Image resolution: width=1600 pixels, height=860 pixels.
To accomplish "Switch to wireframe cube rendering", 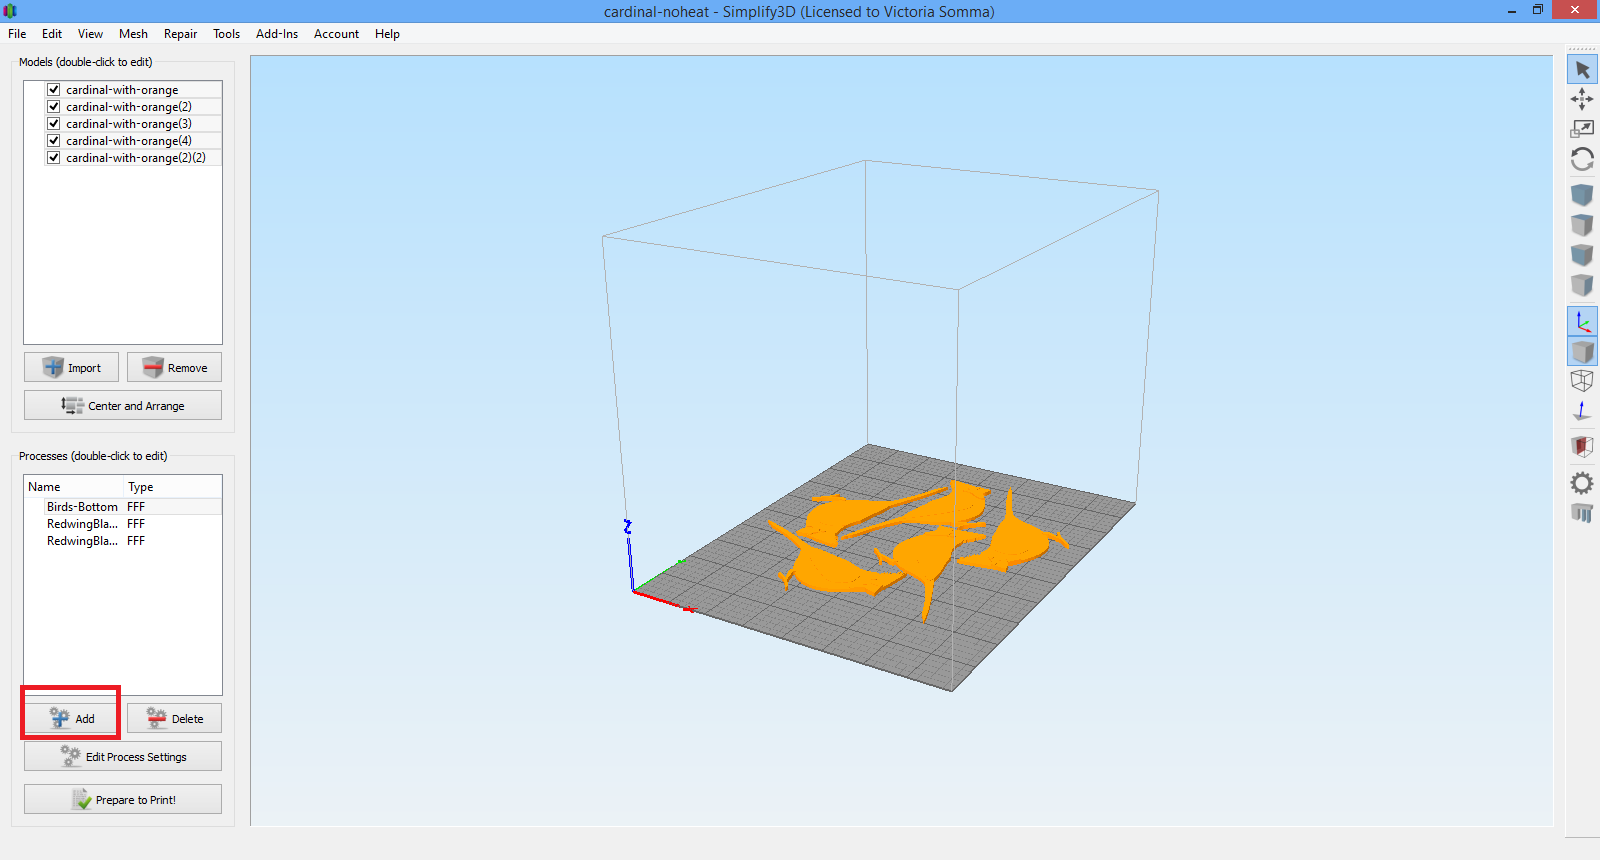I will [x=1582, y=380].
